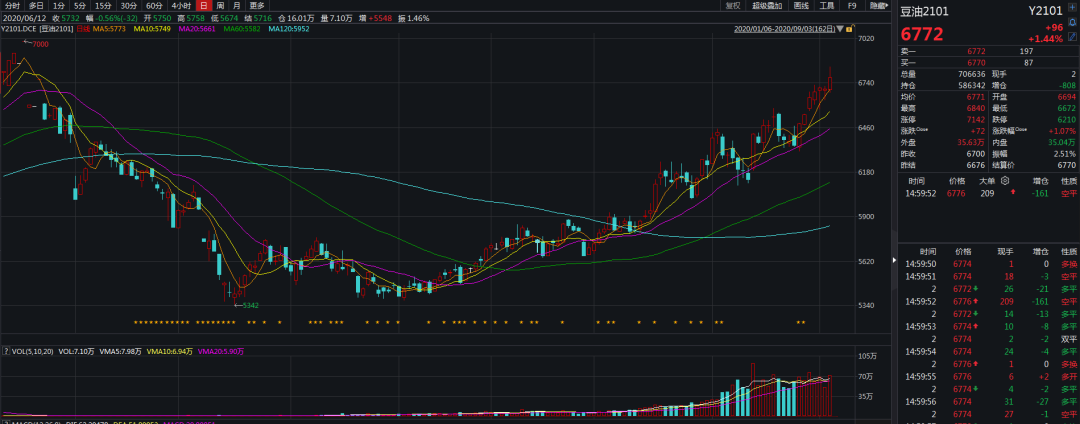Click the last price 6772 in red
1080x424 pixels.
(922, 34)
